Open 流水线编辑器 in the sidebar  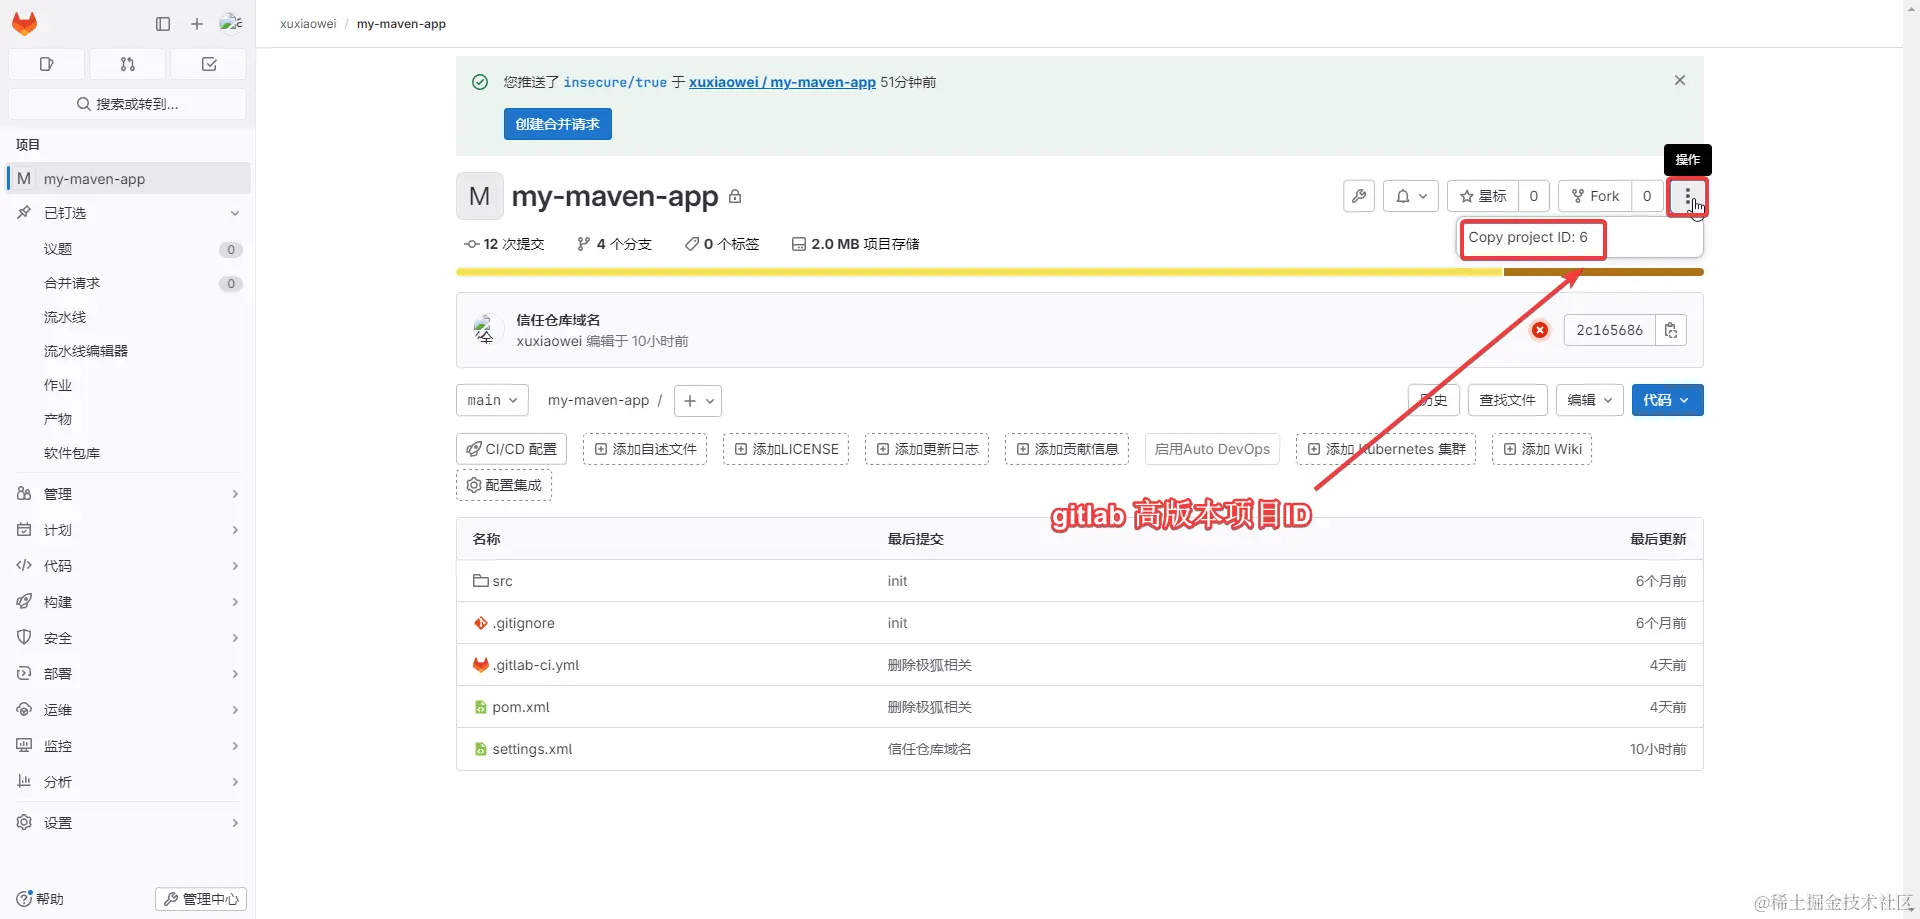[x=128, y=351]
